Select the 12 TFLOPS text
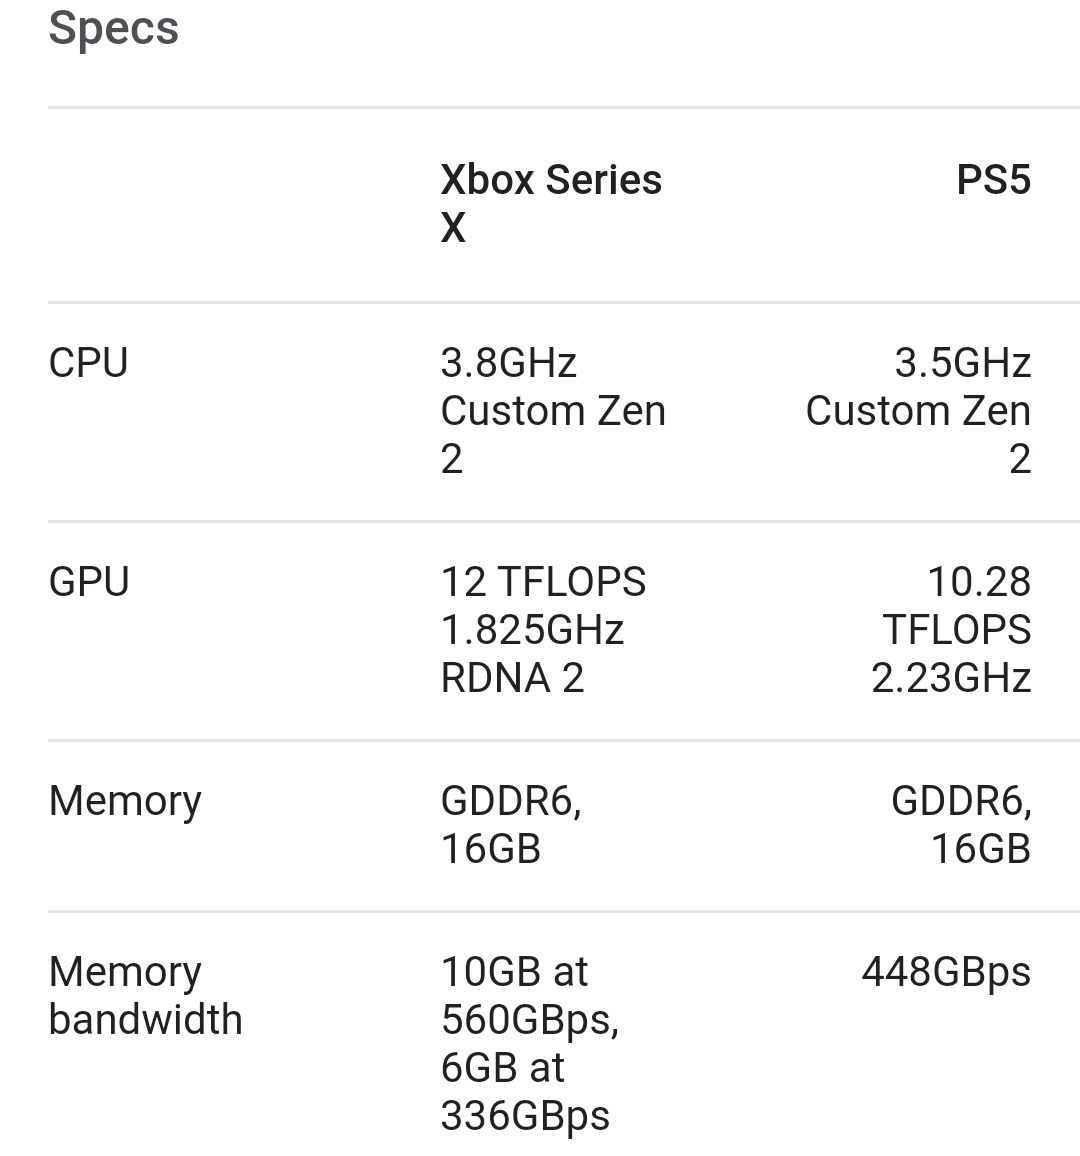 click(543, 582)
